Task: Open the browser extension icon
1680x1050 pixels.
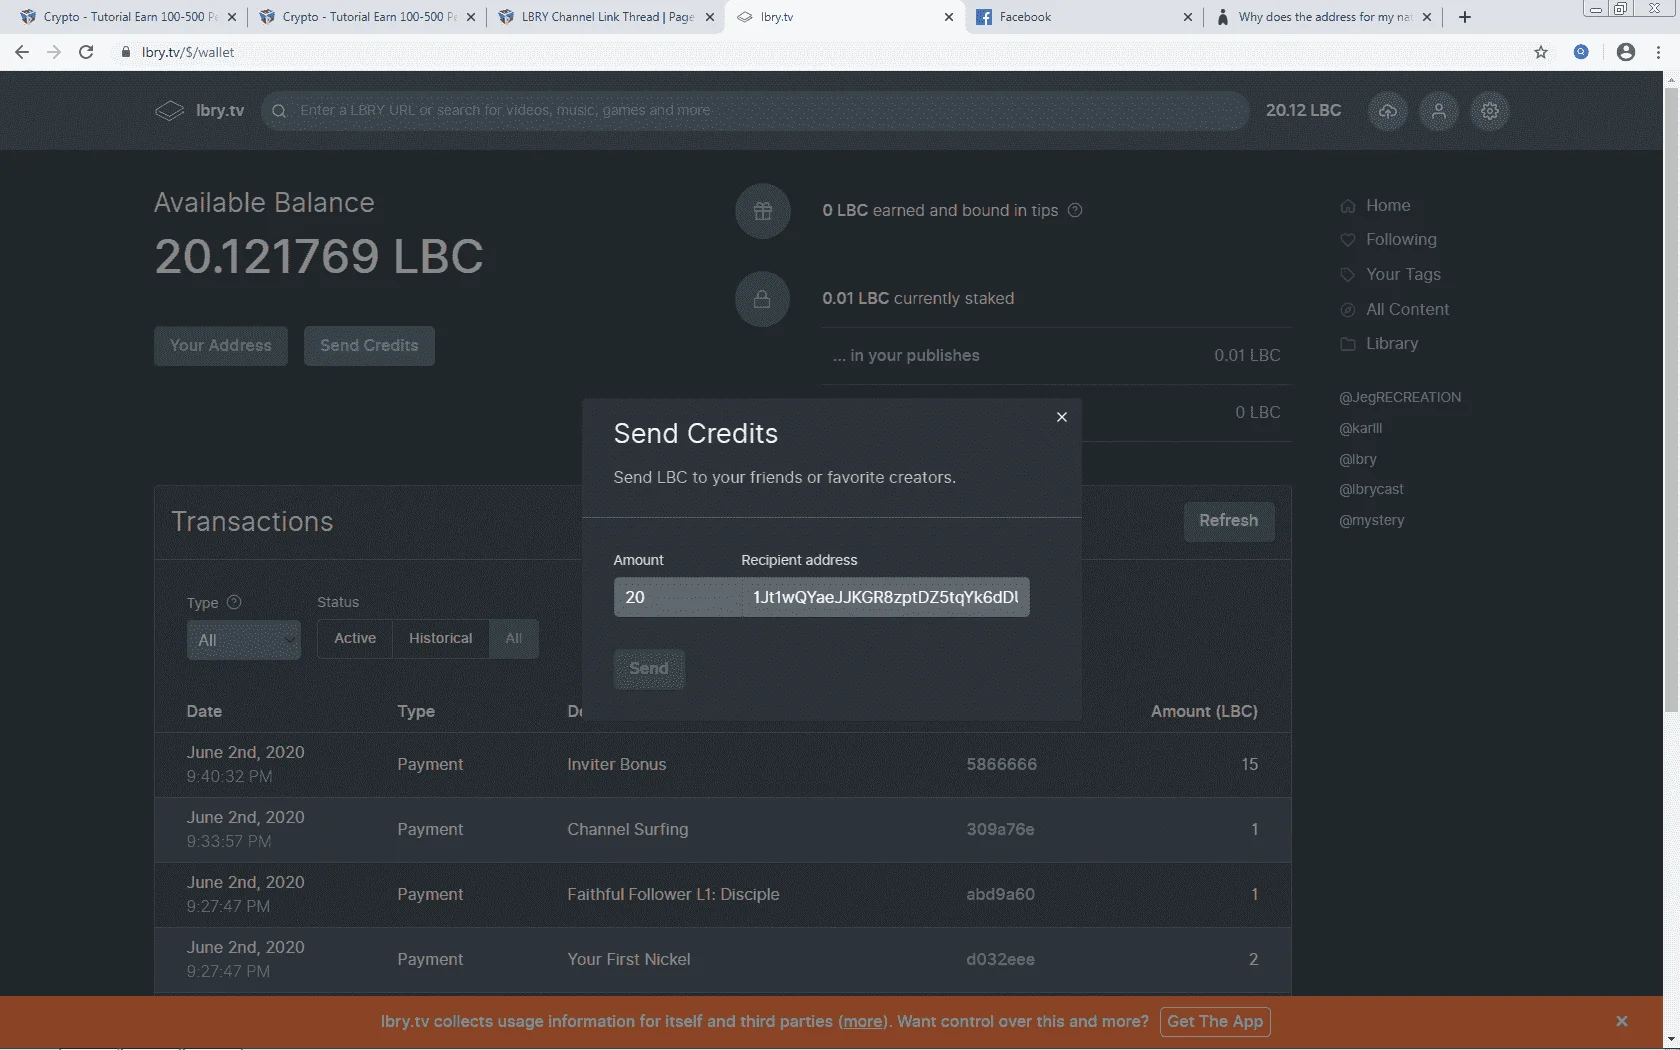Action: [x=1581, y=52]
